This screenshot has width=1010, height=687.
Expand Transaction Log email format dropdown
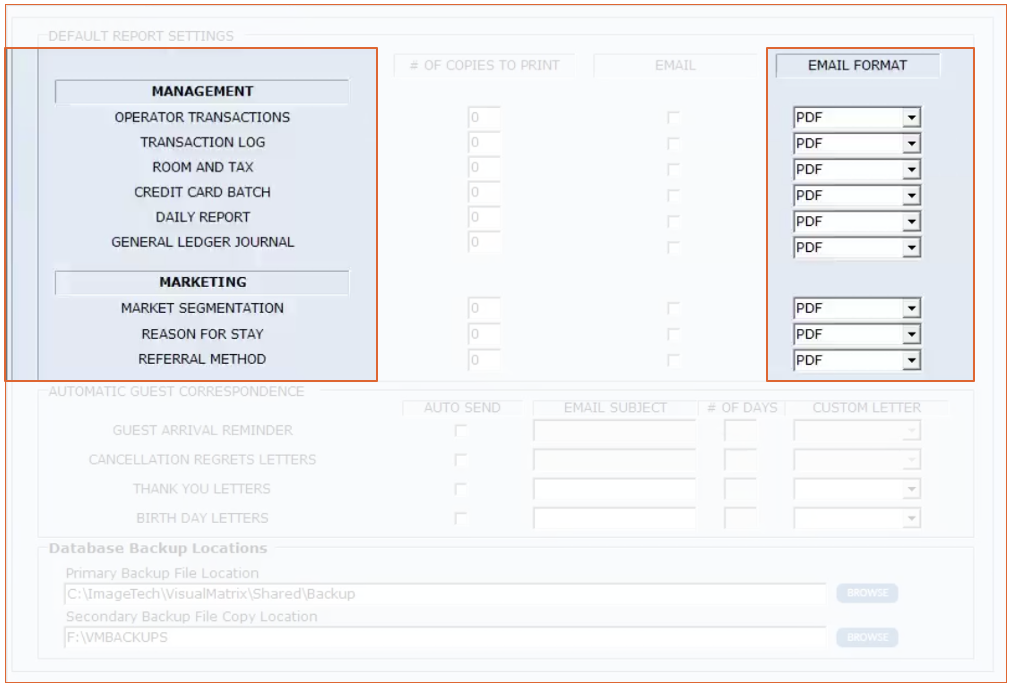click(x=910, y=144)
